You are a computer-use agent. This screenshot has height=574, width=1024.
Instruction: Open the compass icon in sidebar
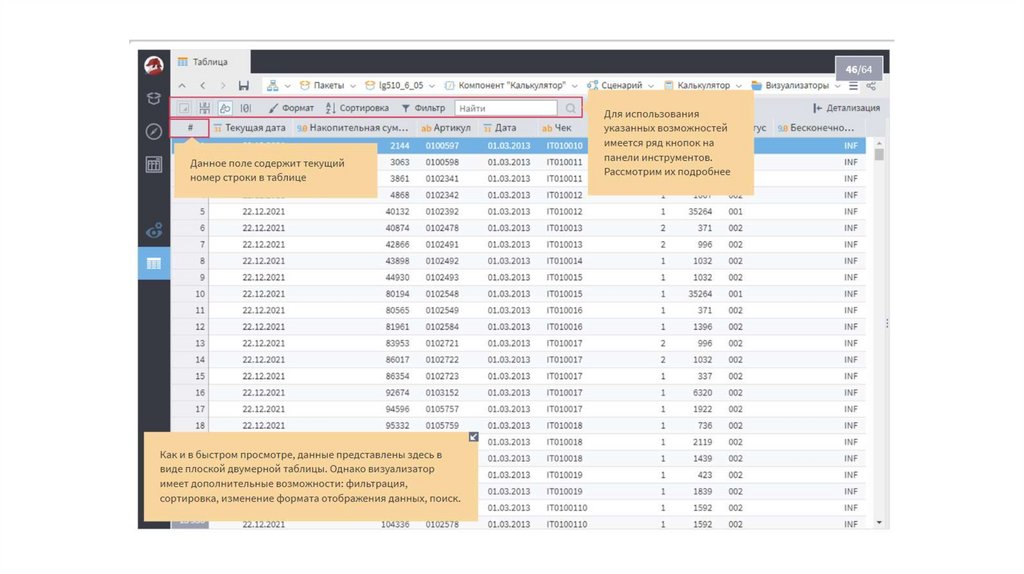153,131
